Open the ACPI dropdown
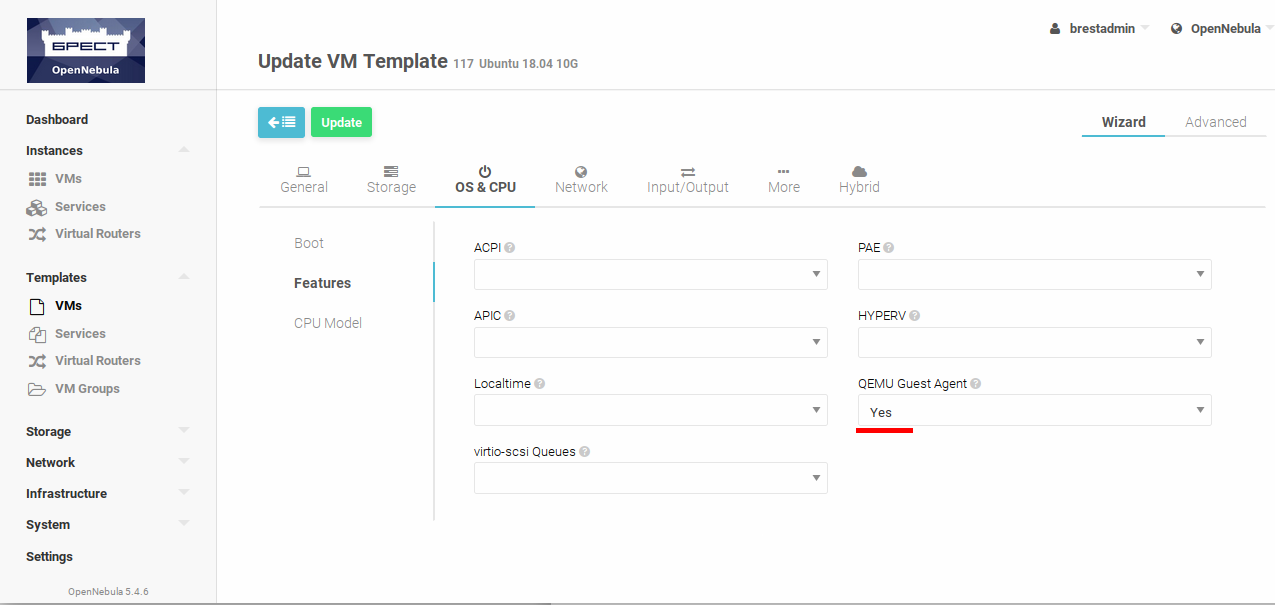The height and width of the screenshot is (605, 1275). tap(650, 274)
